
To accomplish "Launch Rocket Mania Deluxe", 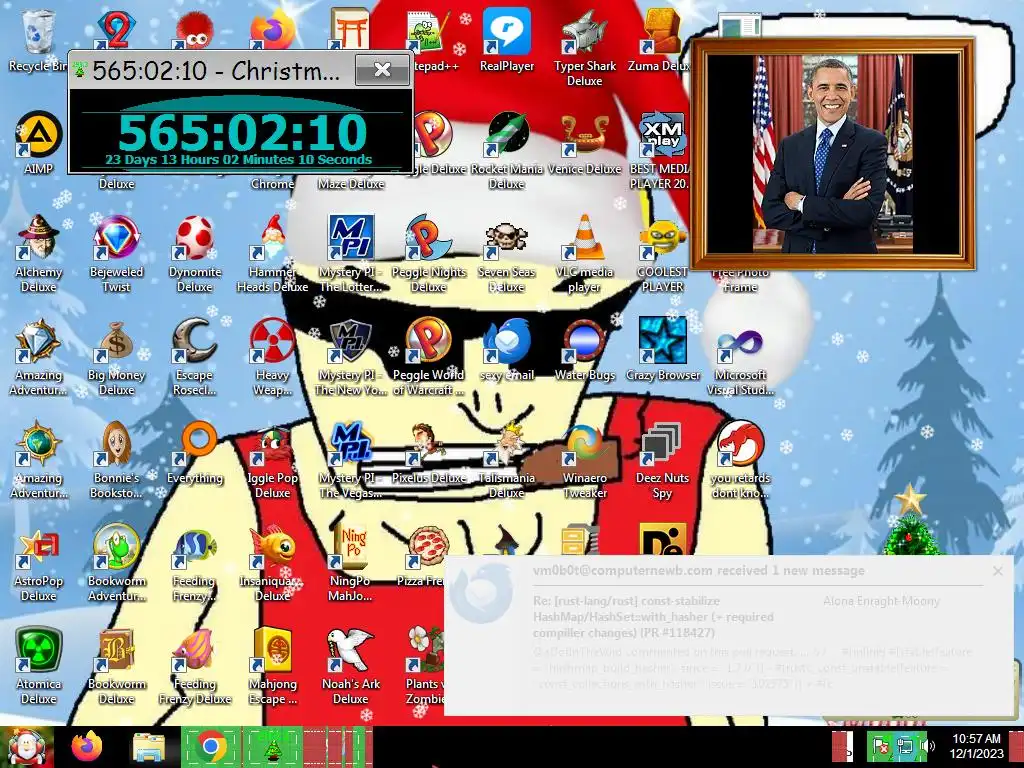I will click(507, 152).
